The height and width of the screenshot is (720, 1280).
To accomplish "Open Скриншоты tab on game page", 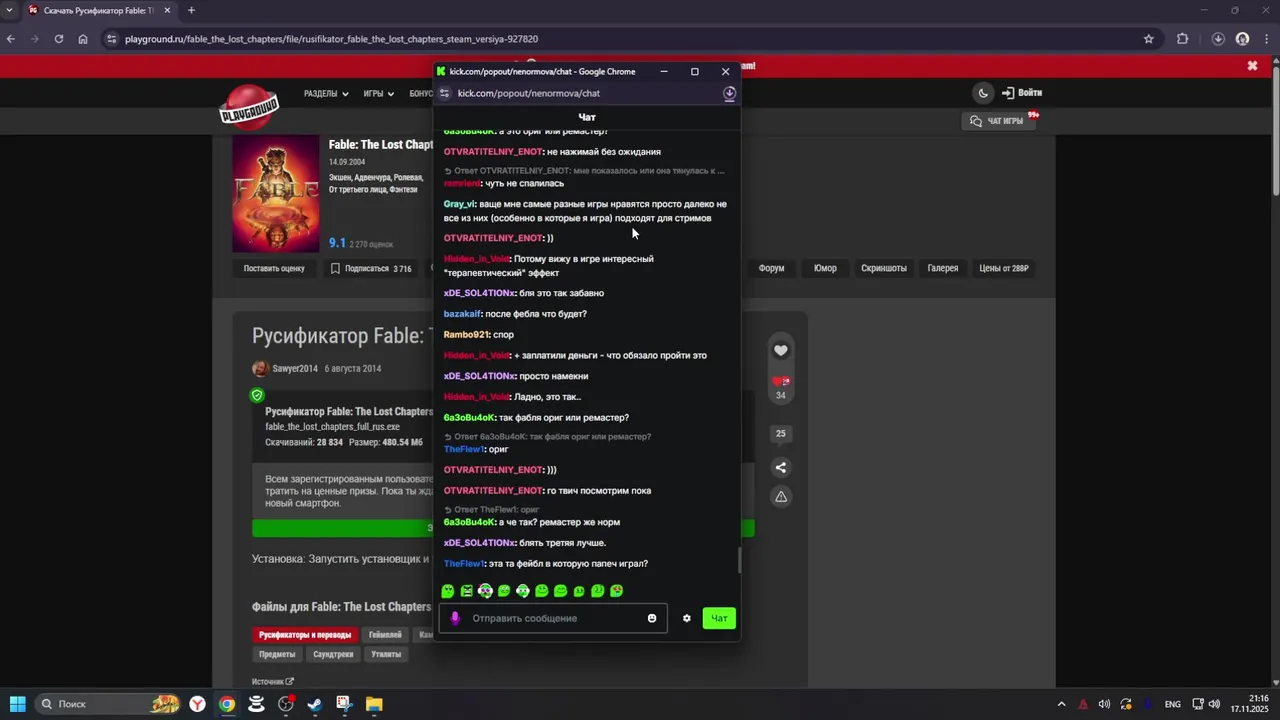I will (x=884, y=268).
